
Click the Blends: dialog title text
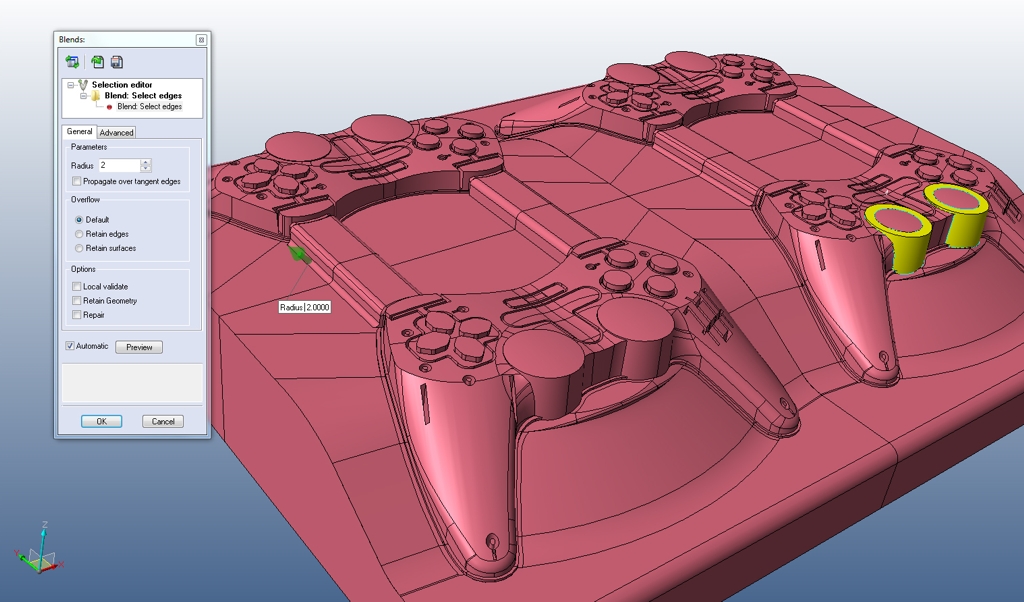pyautogui.click(x=72, y=40)
